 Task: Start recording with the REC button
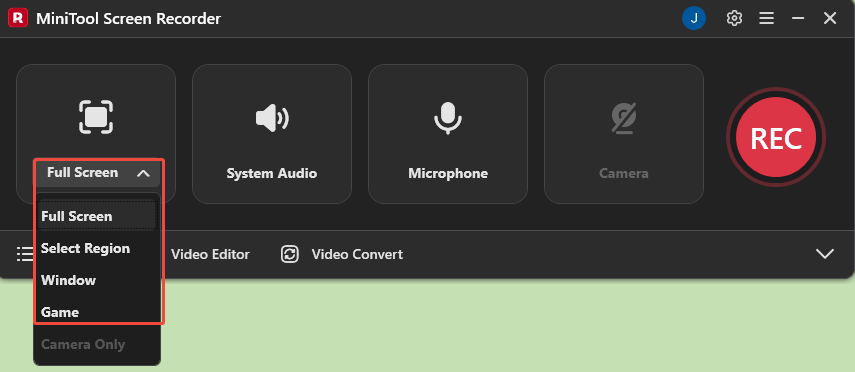[x=775, y=138]
